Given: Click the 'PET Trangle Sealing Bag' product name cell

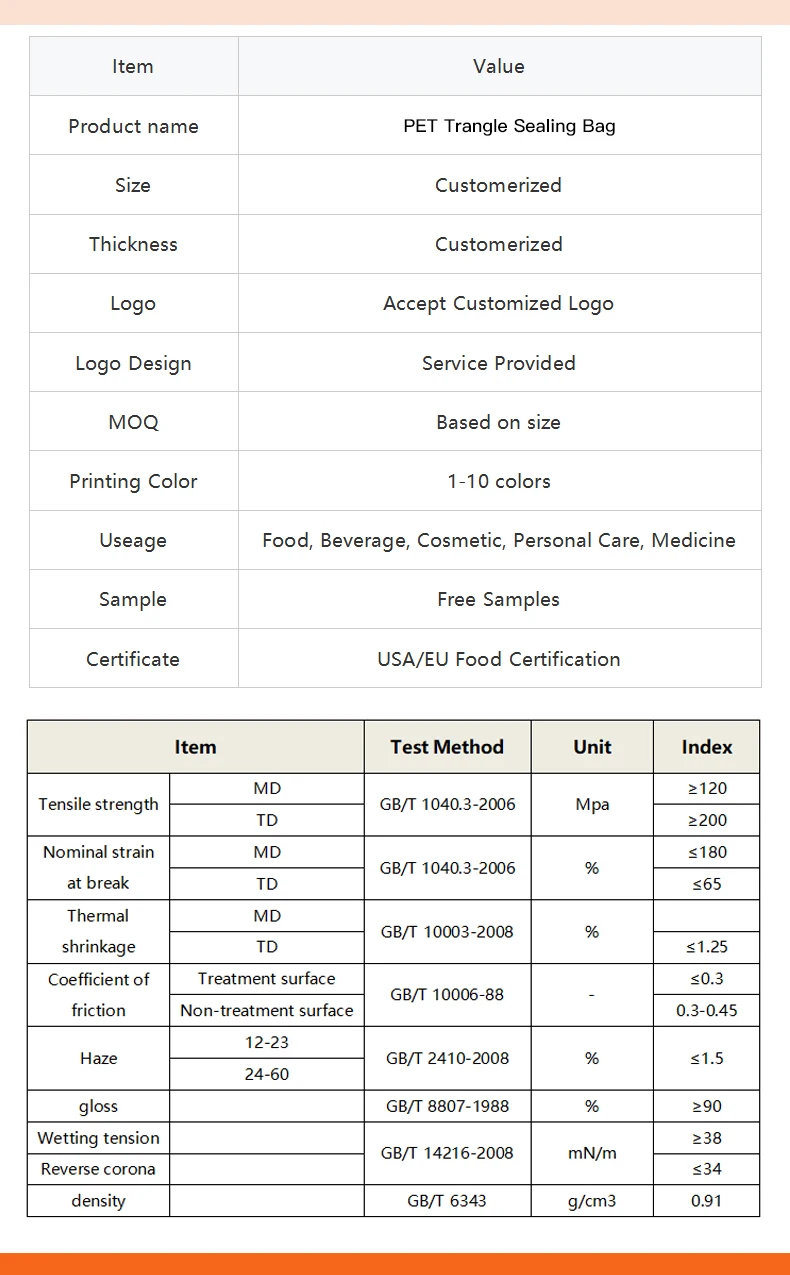Looking at the screenshot, I should [x=499, y=125].
